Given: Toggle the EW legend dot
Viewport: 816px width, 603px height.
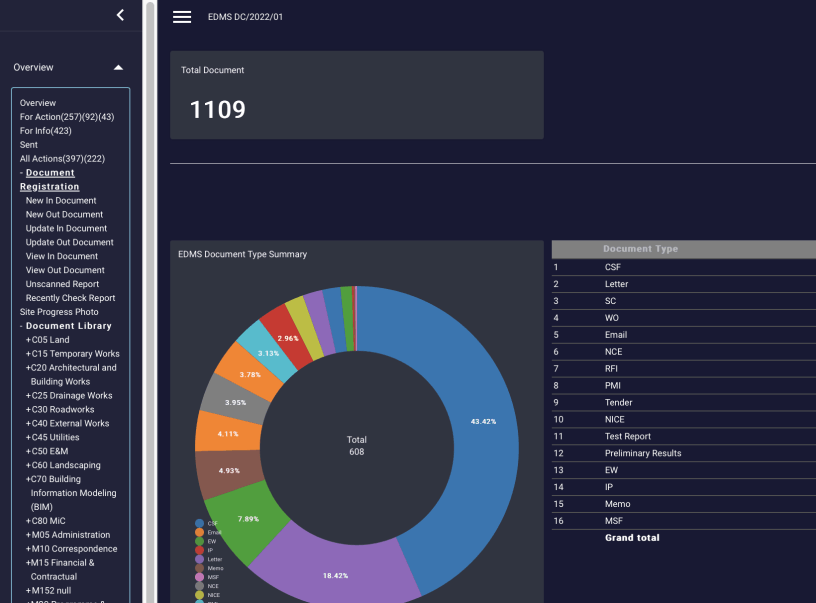Looking at the screenshot, I should pos(200,541).
